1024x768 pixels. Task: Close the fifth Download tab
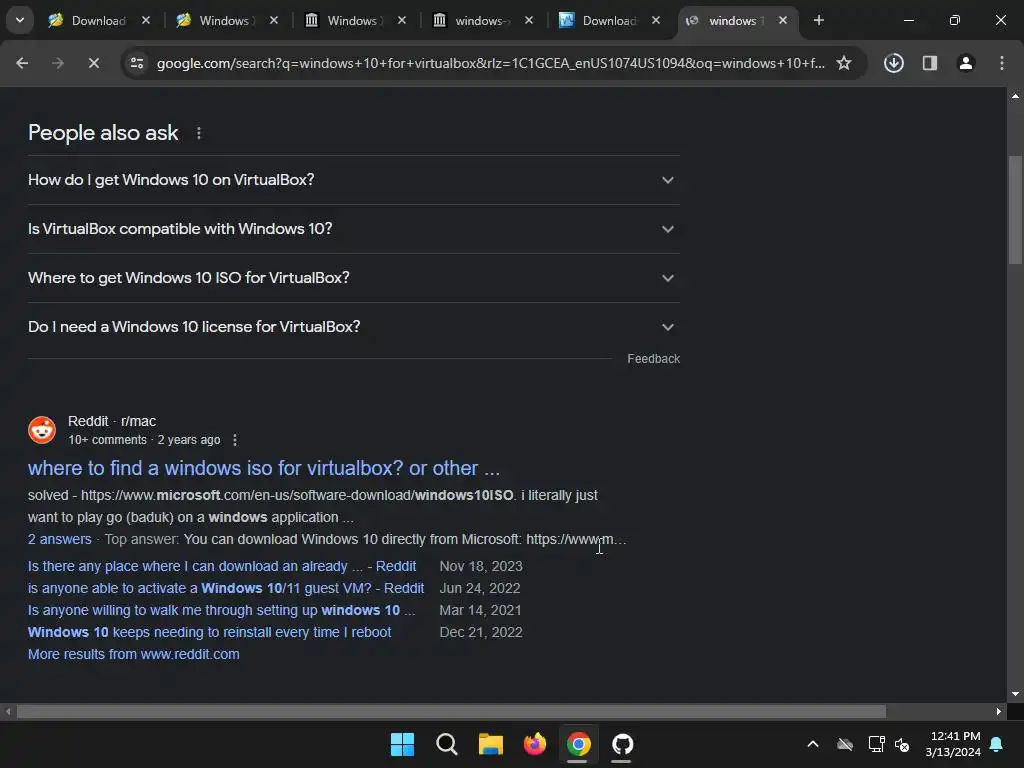(x=656, y=21)
